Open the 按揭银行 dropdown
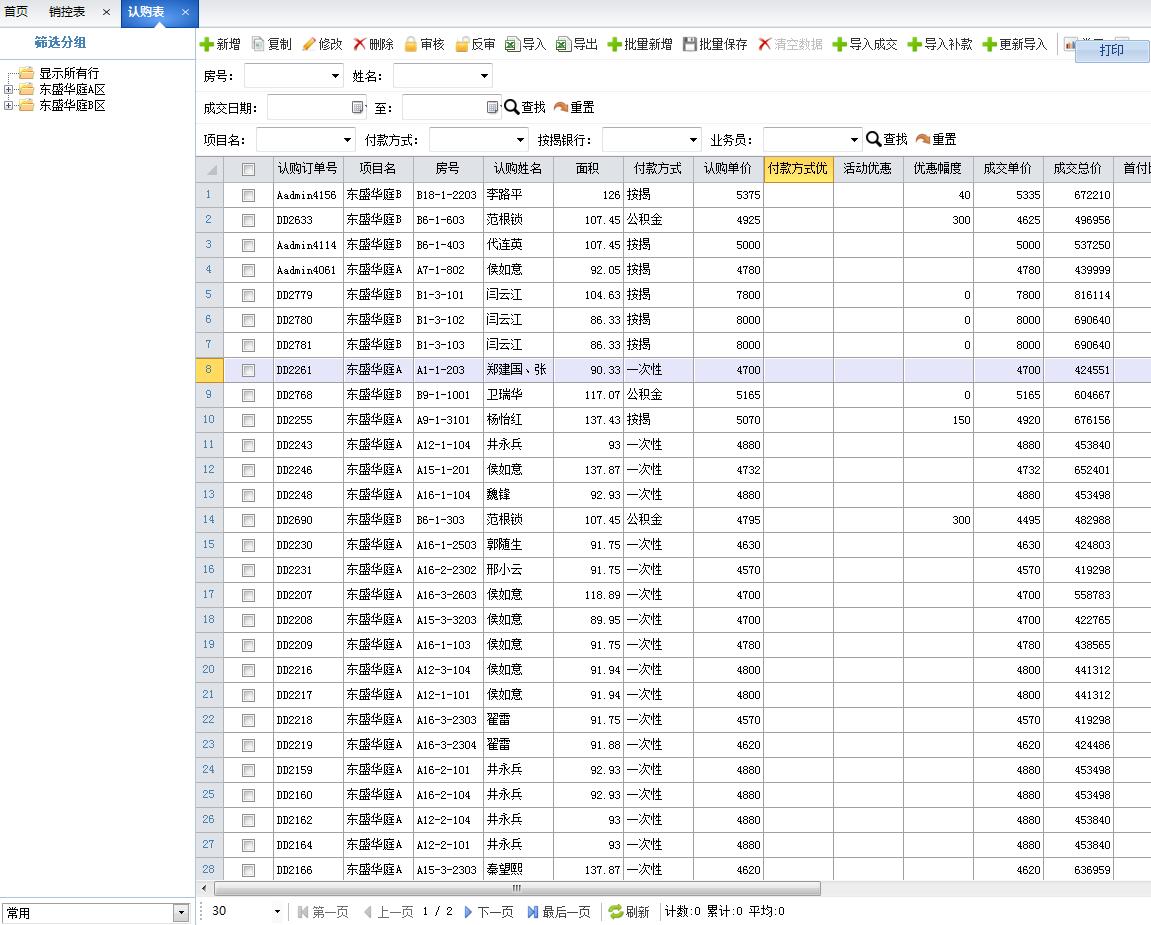1151x925 pixels. 694,139
